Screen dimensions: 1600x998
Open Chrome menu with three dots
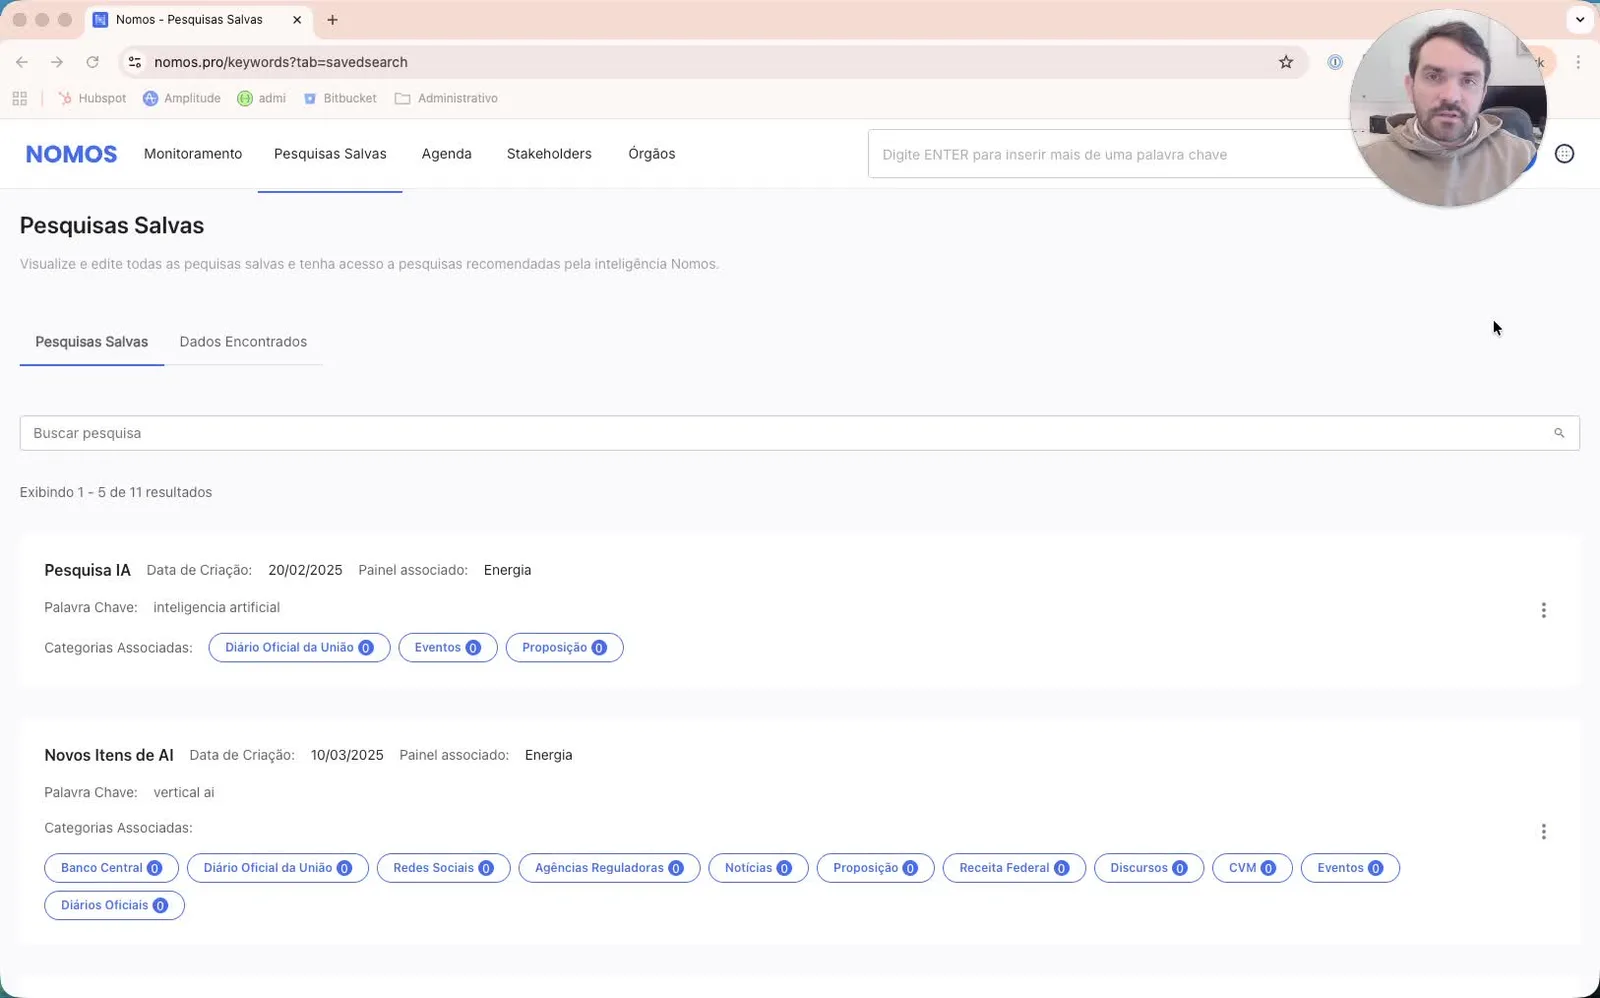pos(1578,62)
